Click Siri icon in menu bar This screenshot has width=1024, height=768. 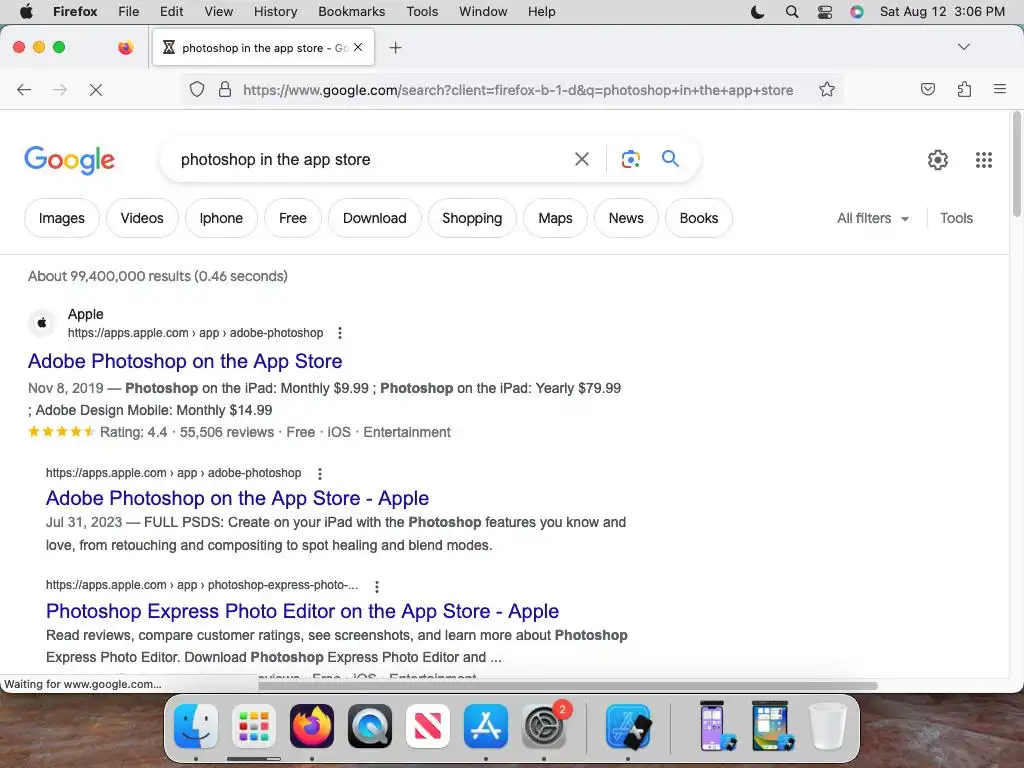click(x=857, y=12)
